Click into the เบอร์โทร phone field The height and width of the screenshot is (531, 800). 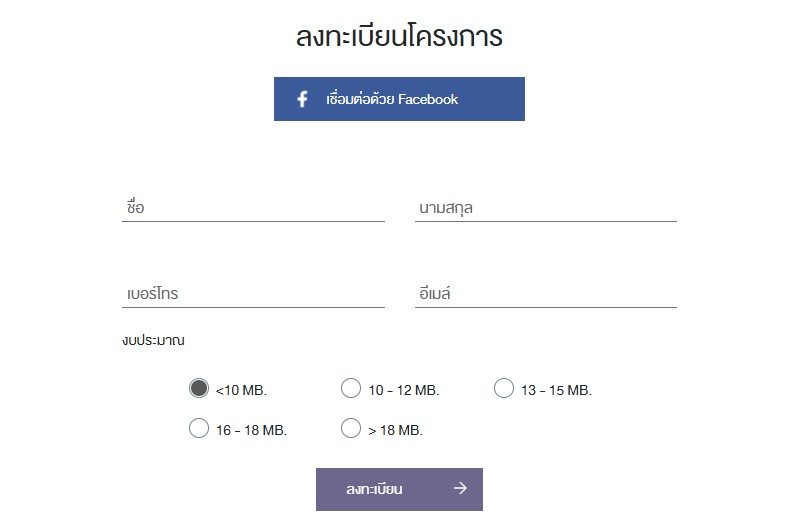[x=253, y=294]
